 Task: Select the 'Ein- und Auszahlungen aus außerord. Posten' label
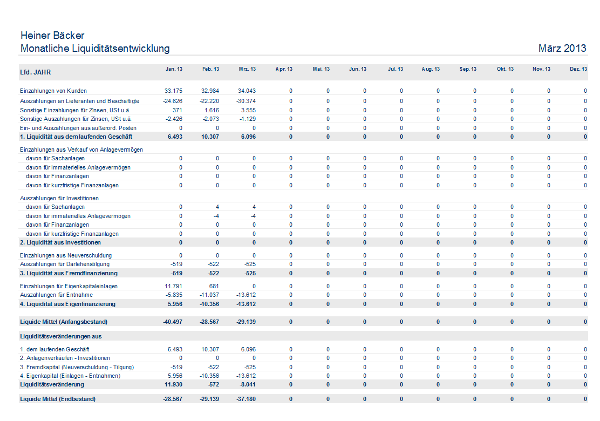[78, 128]
